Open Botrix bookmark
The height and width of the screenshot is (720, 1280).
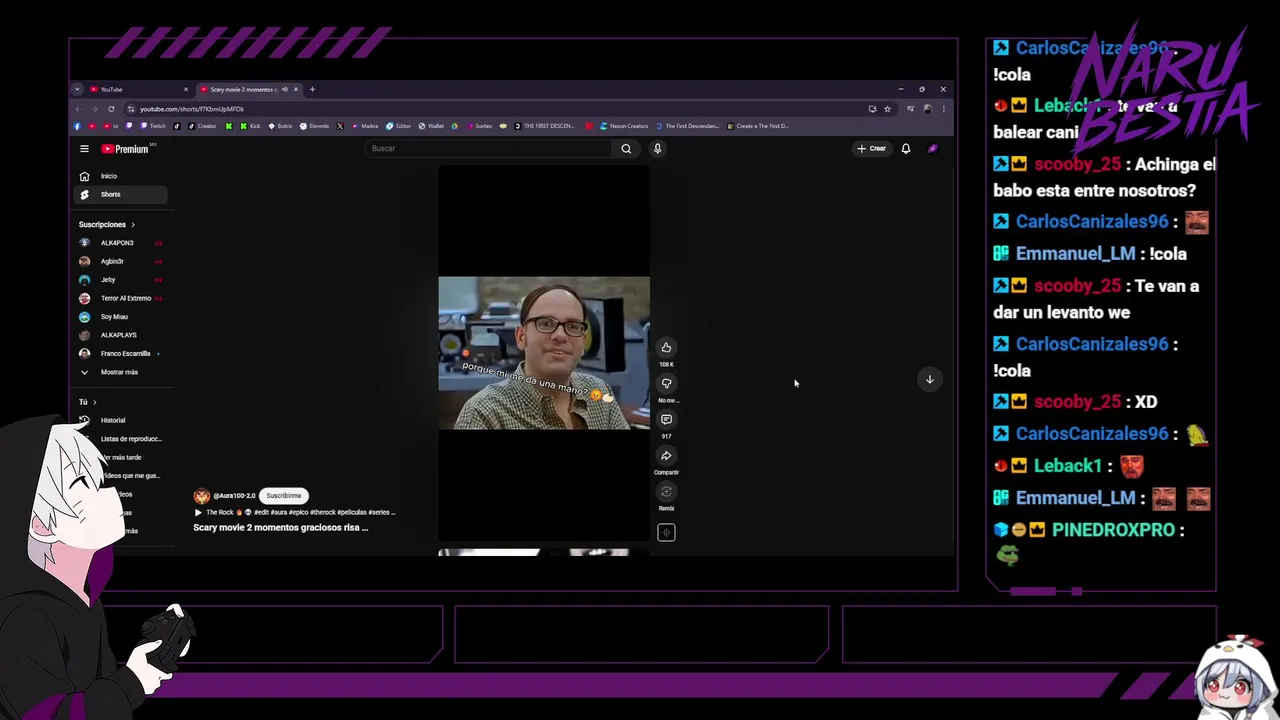coord(280,126)
